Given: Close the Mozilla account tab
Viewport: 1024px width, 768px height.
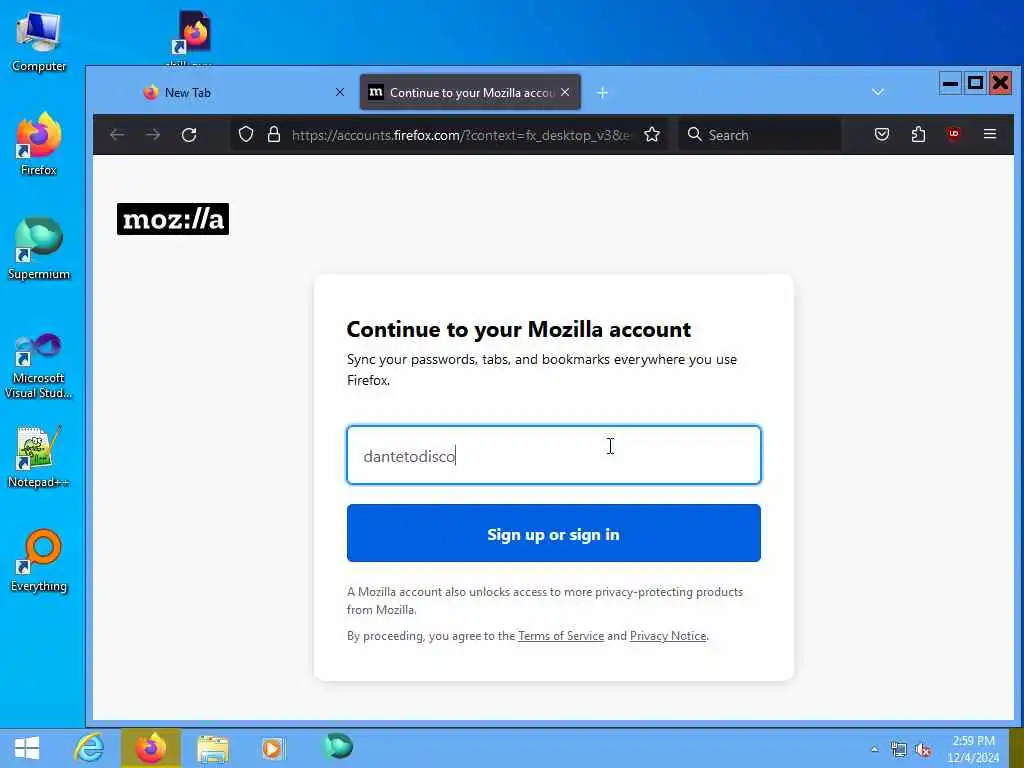Looking at the screenshot, I should [565, 92].
